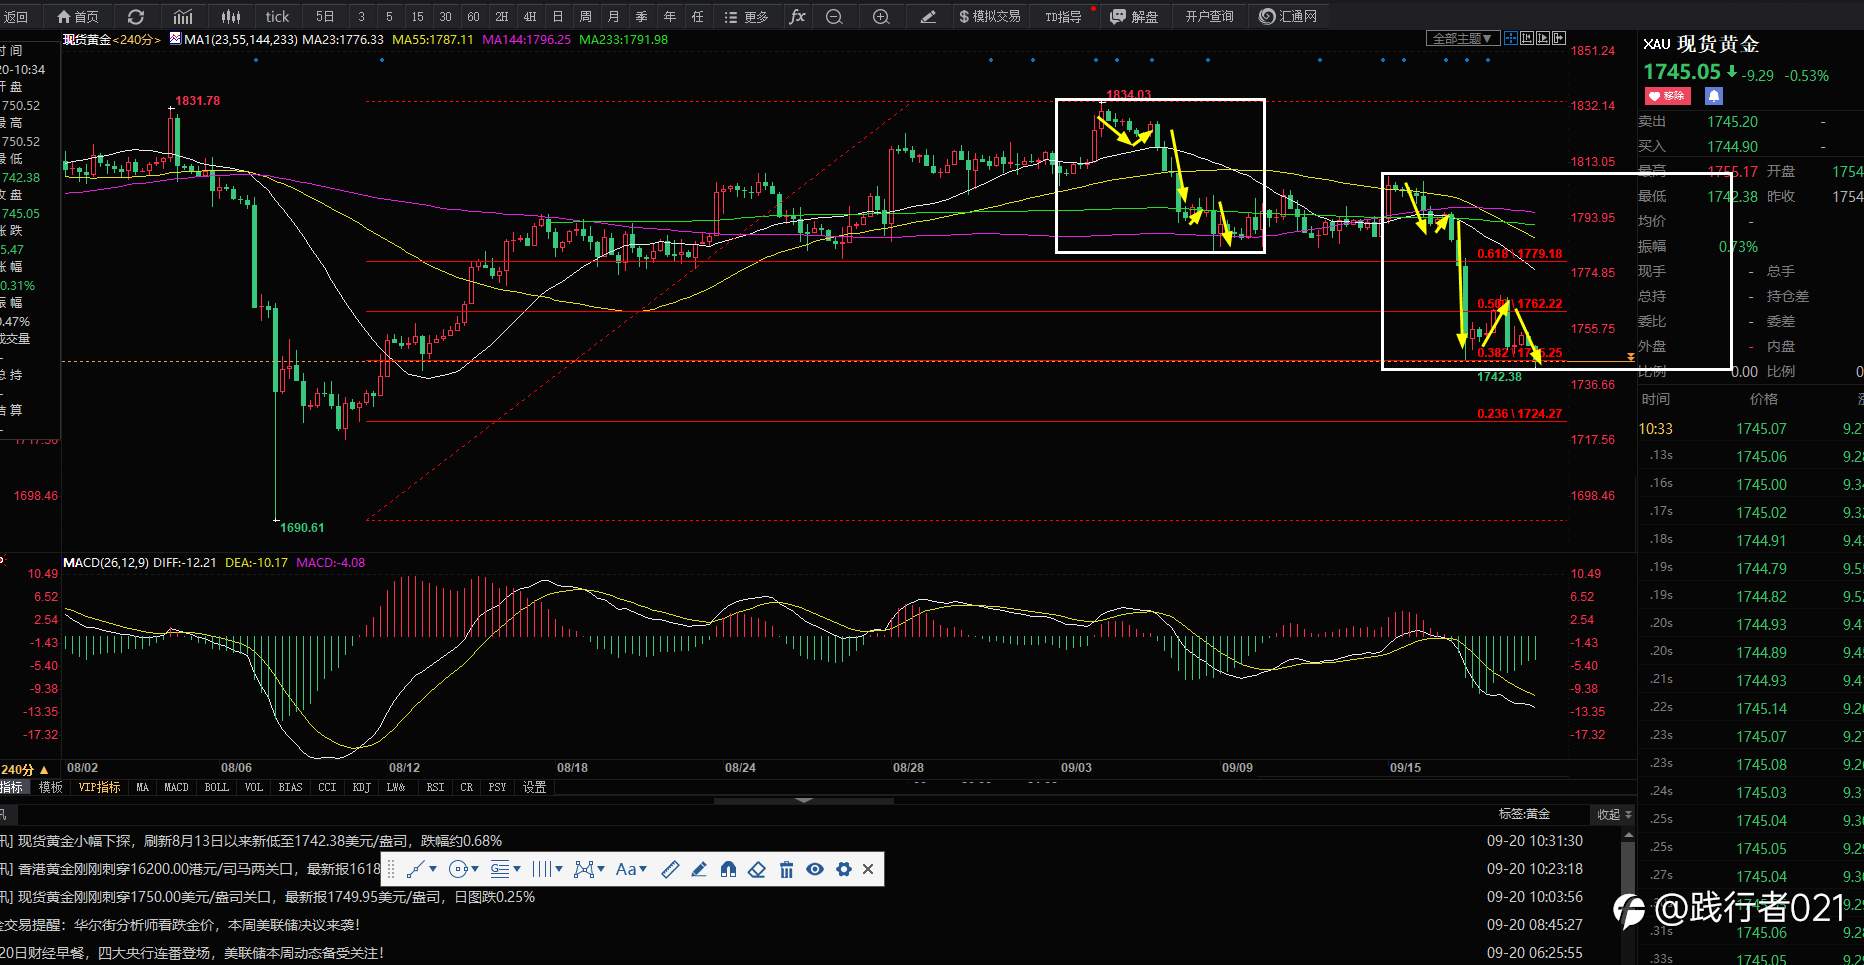Select the ruler measurement tool
Image resolution: width=1864 pixels, height=965 pixels.
click(x=670, y=869)
